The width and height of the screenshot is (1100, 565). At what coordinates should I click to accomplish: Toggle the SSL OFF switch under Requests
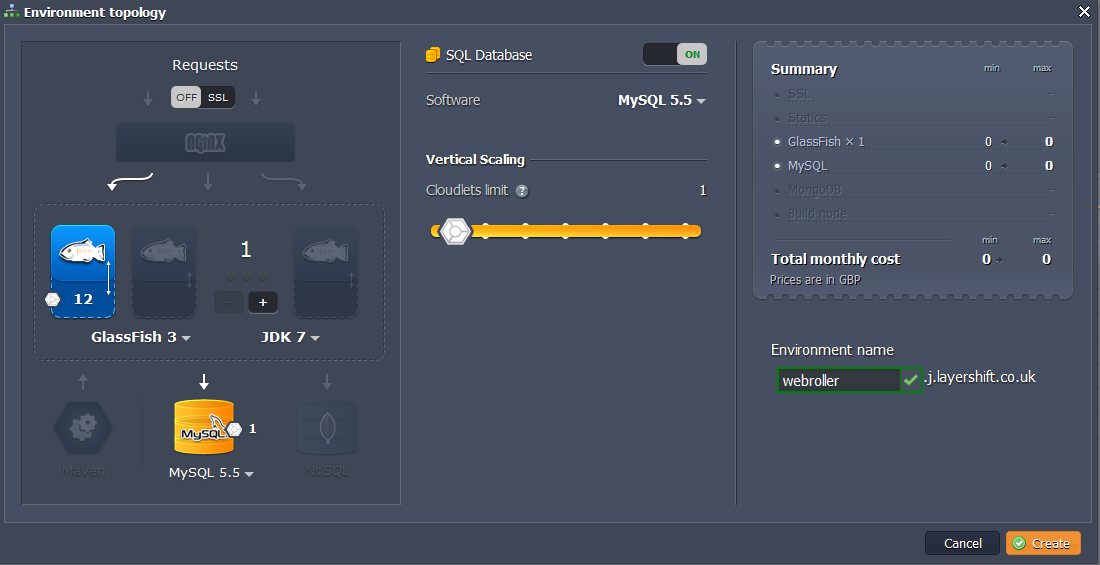203,98
